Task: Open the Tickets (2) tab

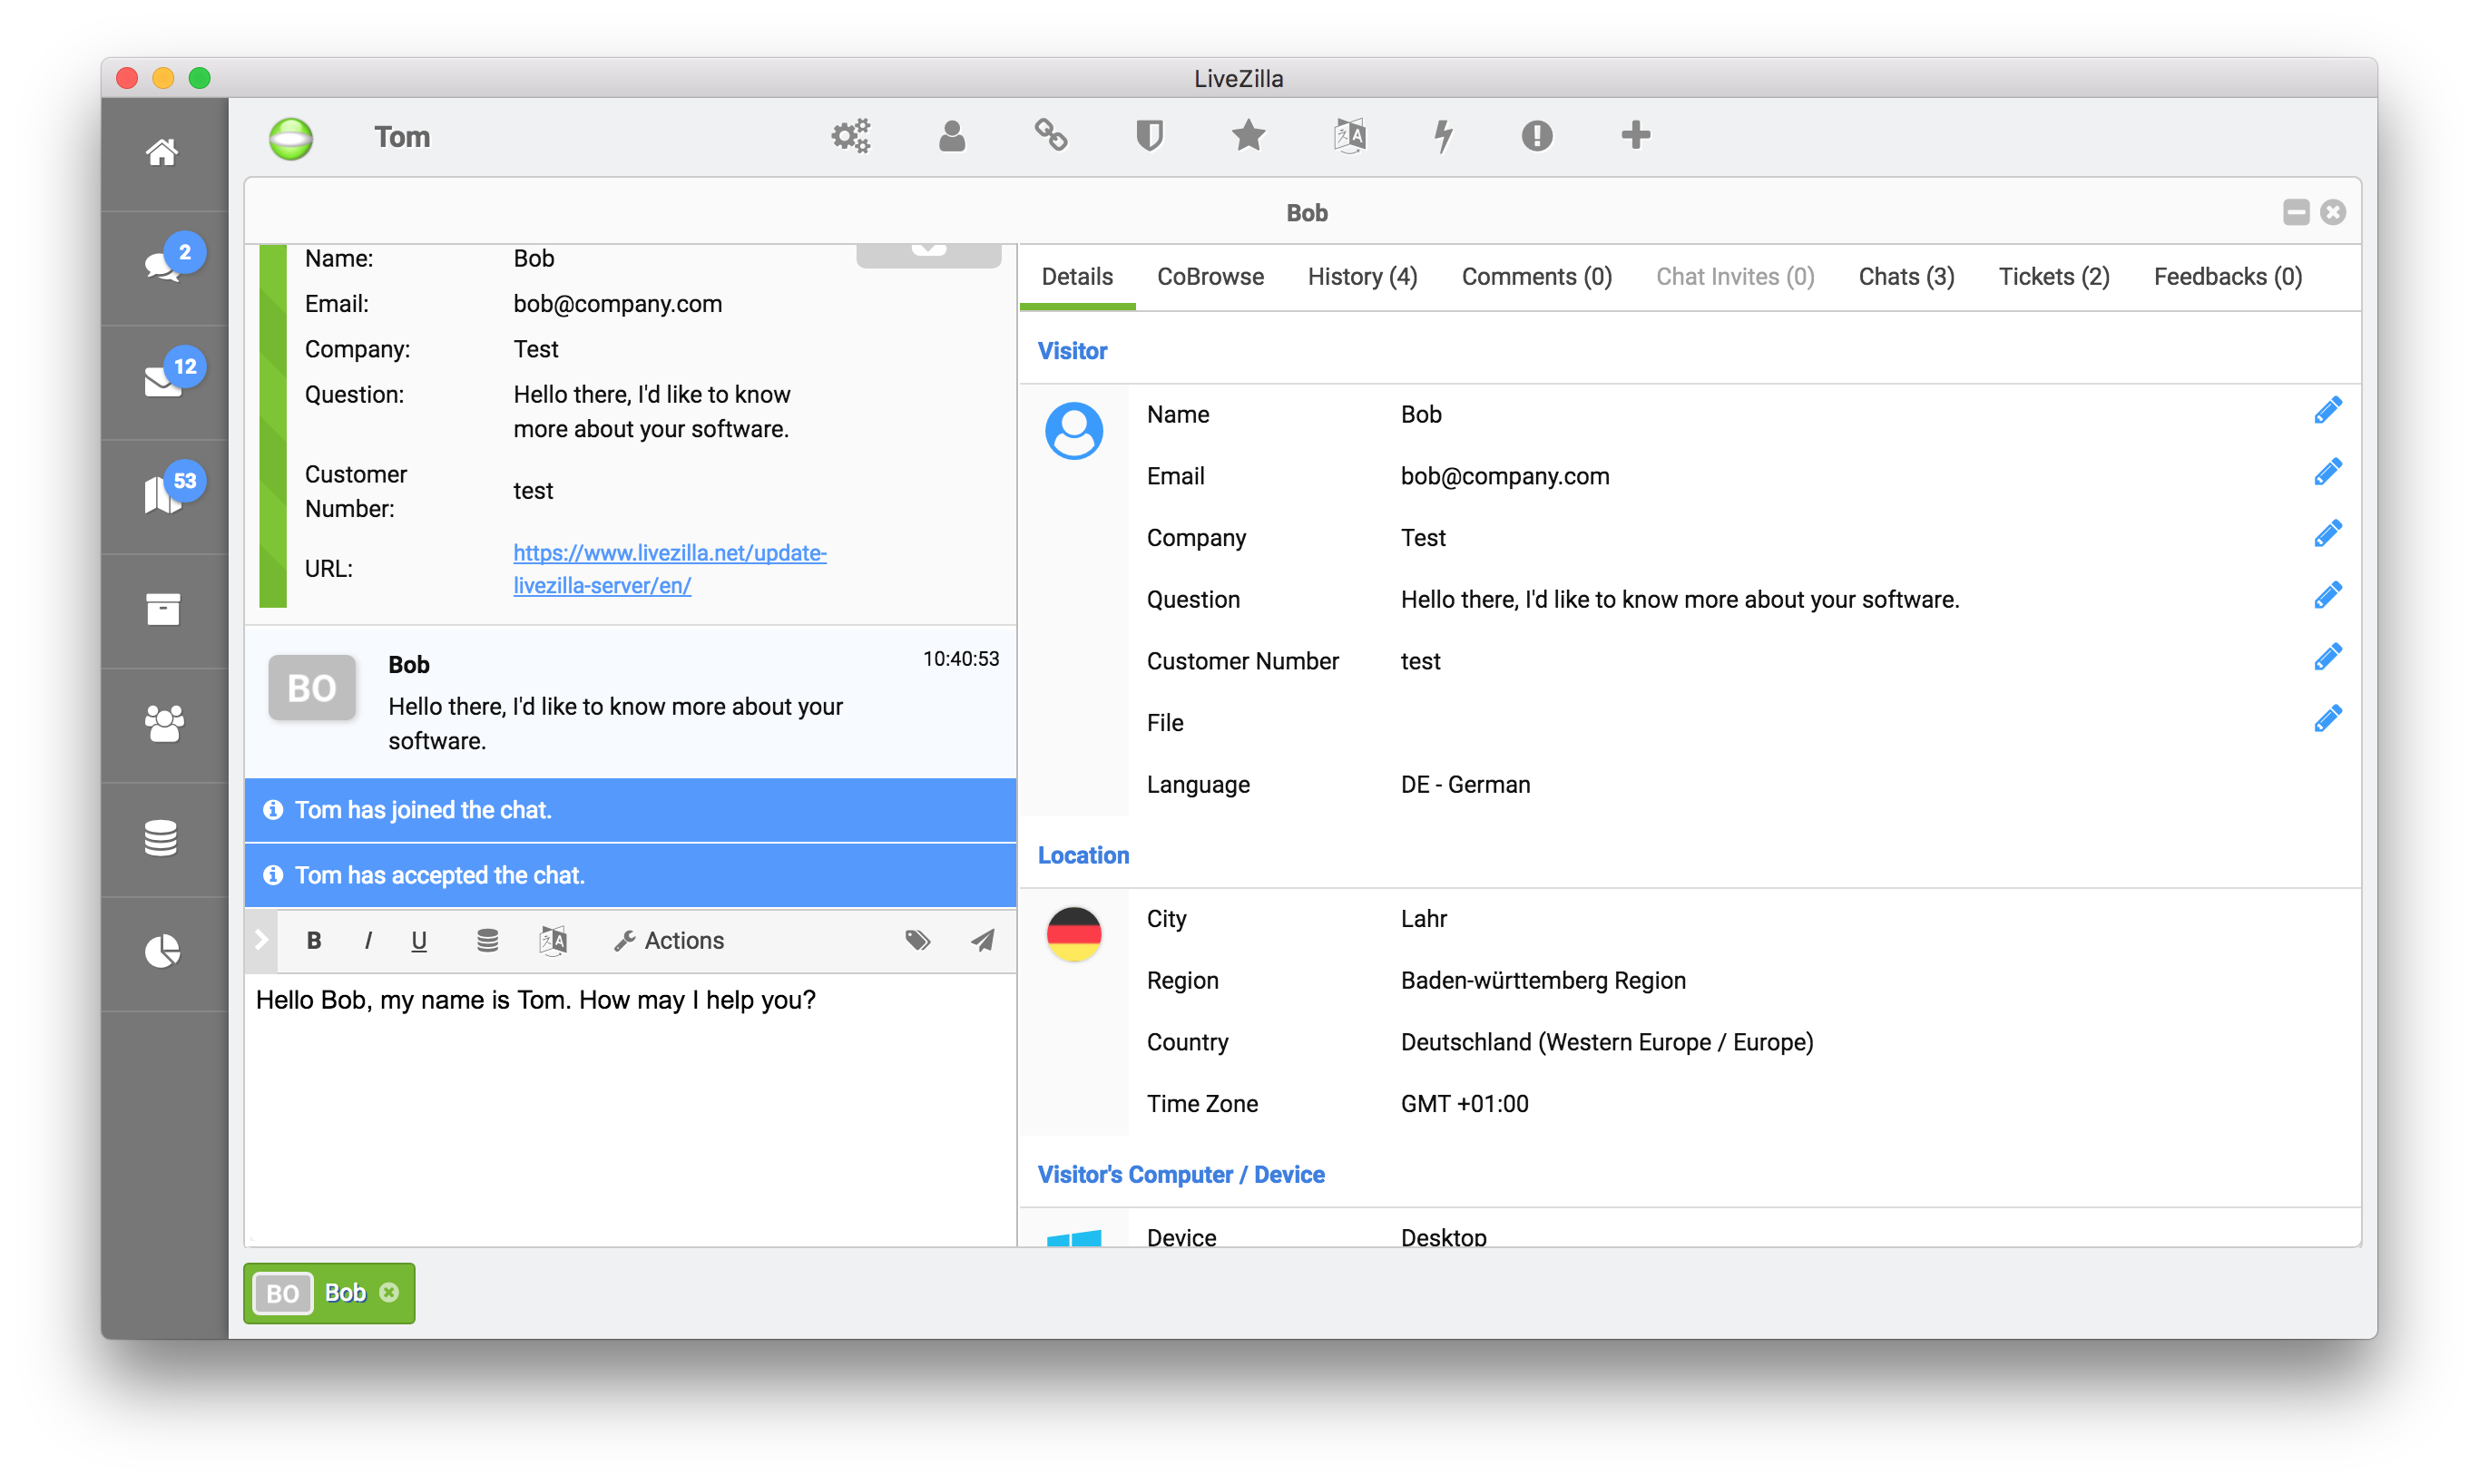Action: pyautogui.click(x=2053, y=277)
